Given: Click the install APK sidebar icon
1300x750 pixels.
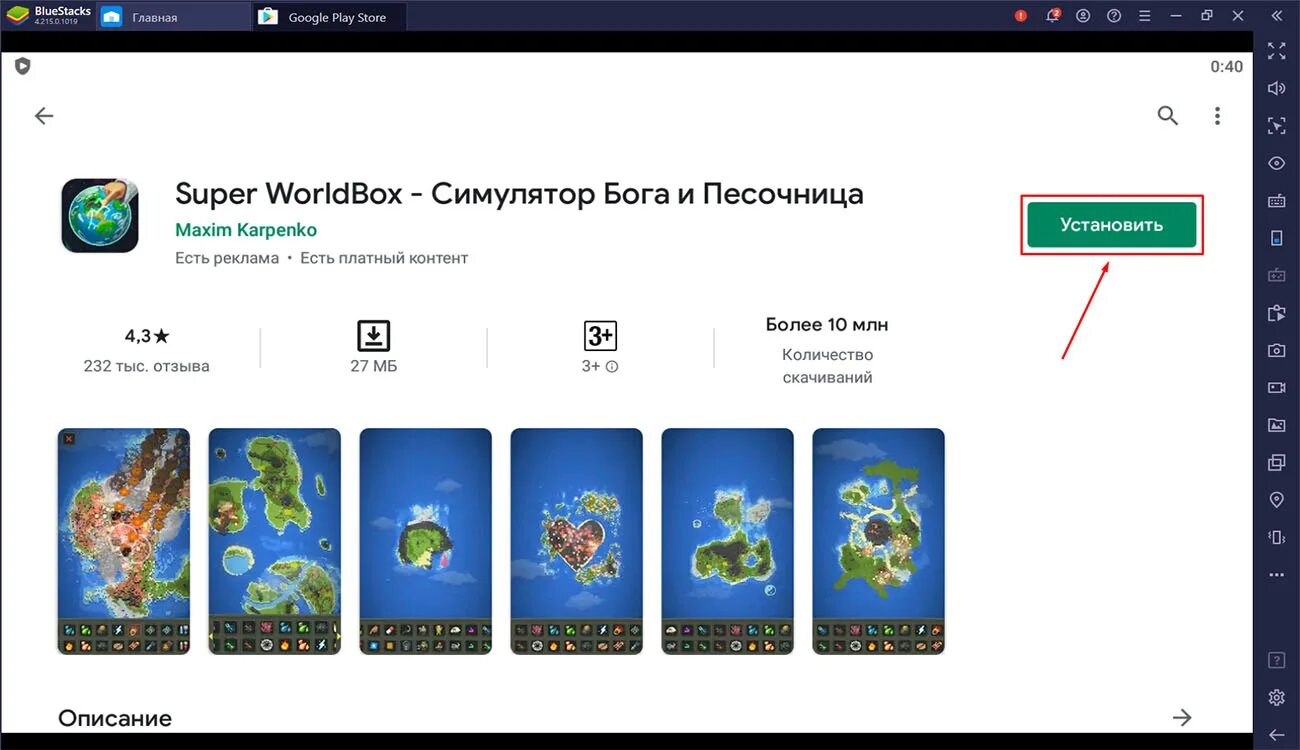Looking at the screenshot, I should (x=1276, y=313).
